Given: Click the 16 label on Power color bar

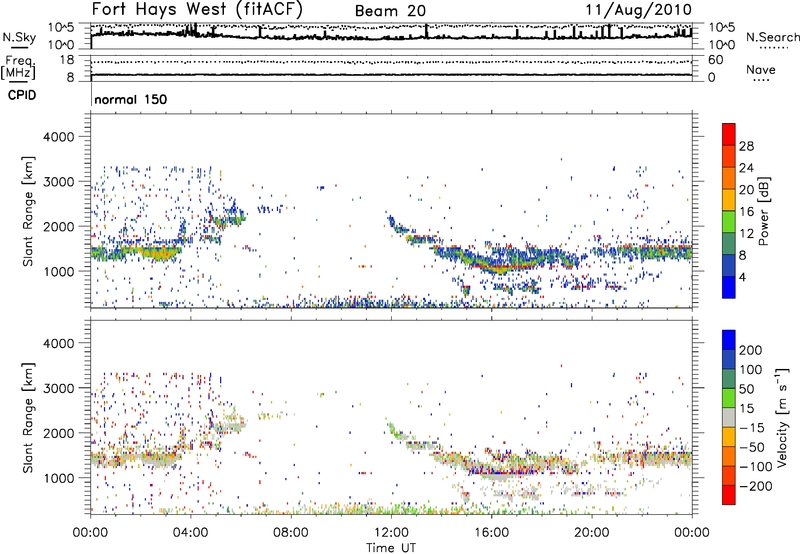Looking at the screenshot, I should pyautogui.click(x=746, y=212).
